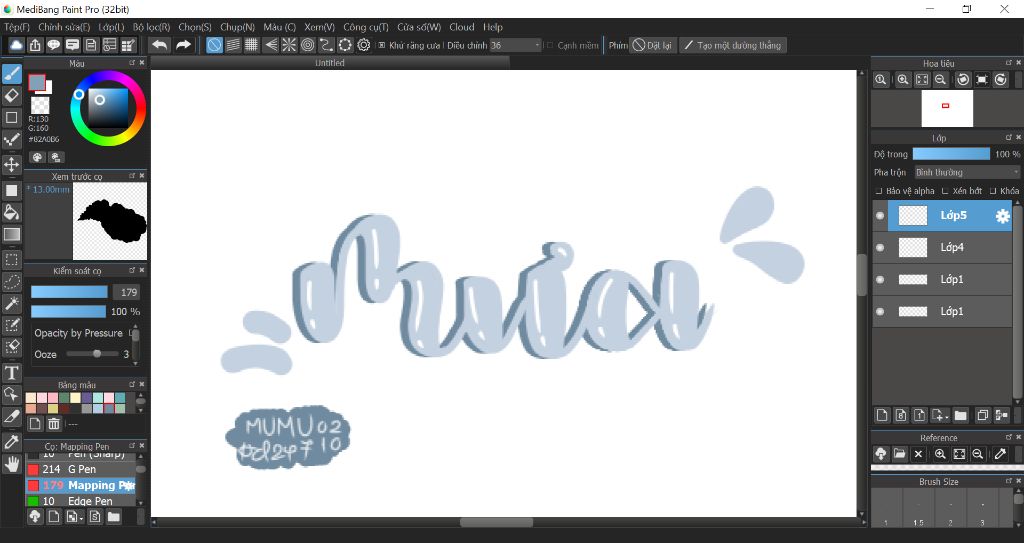Enable the parallel lines snap
The height and width of the screenshot is (543, 1024).
pos(233,45)
